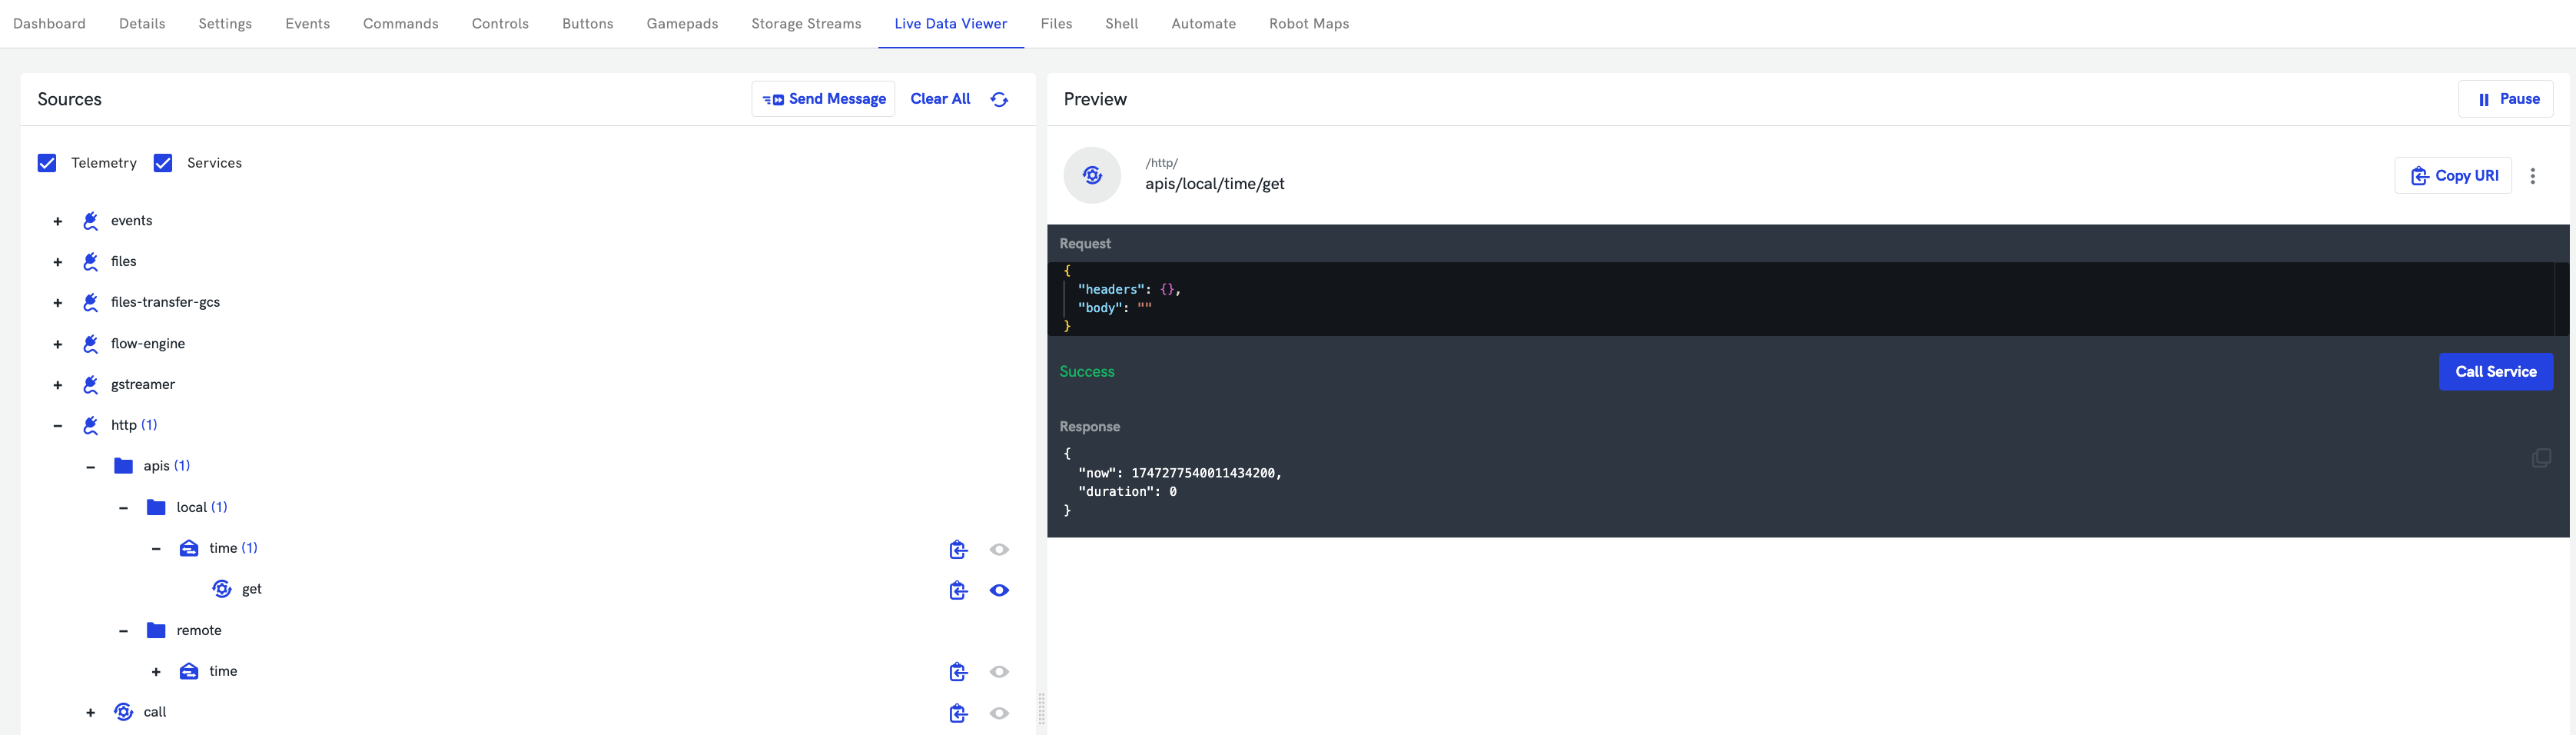Click Clear All

[x=940, y=99]
